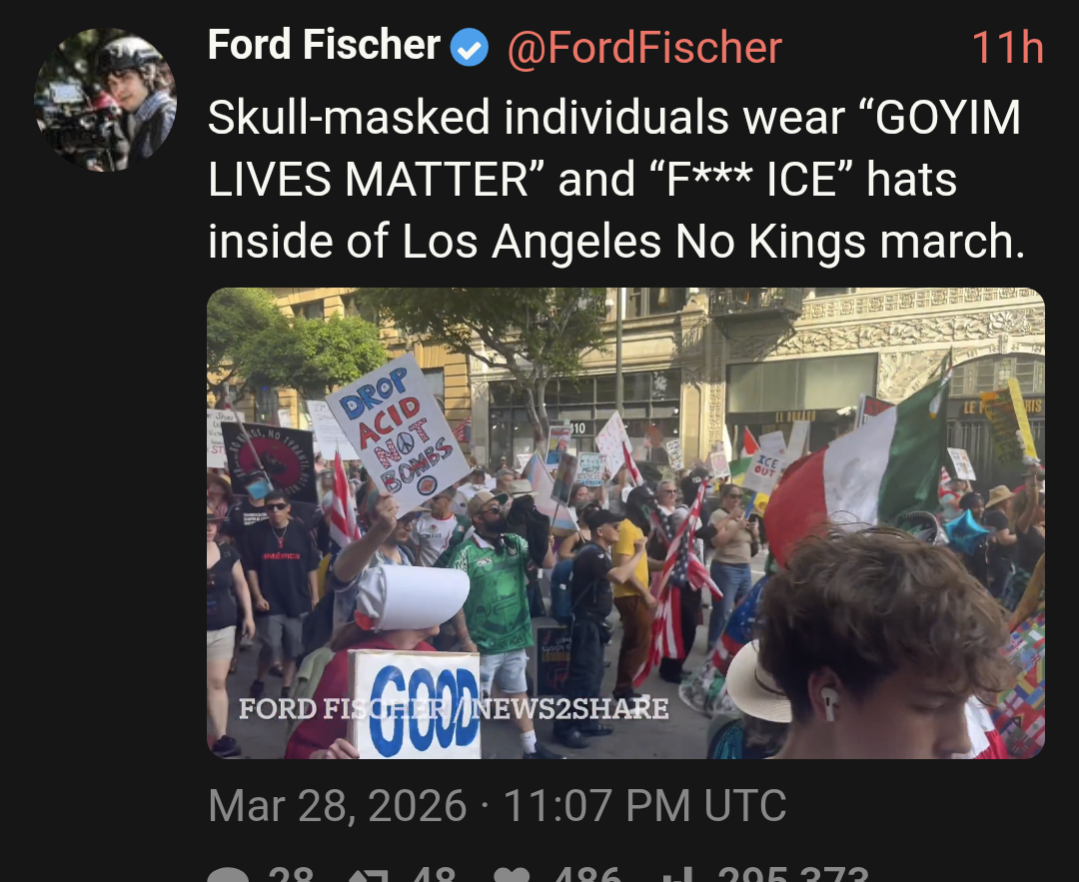Click the reply count 28
This screenshot has width=1079, height=882.
pos(291,874)
